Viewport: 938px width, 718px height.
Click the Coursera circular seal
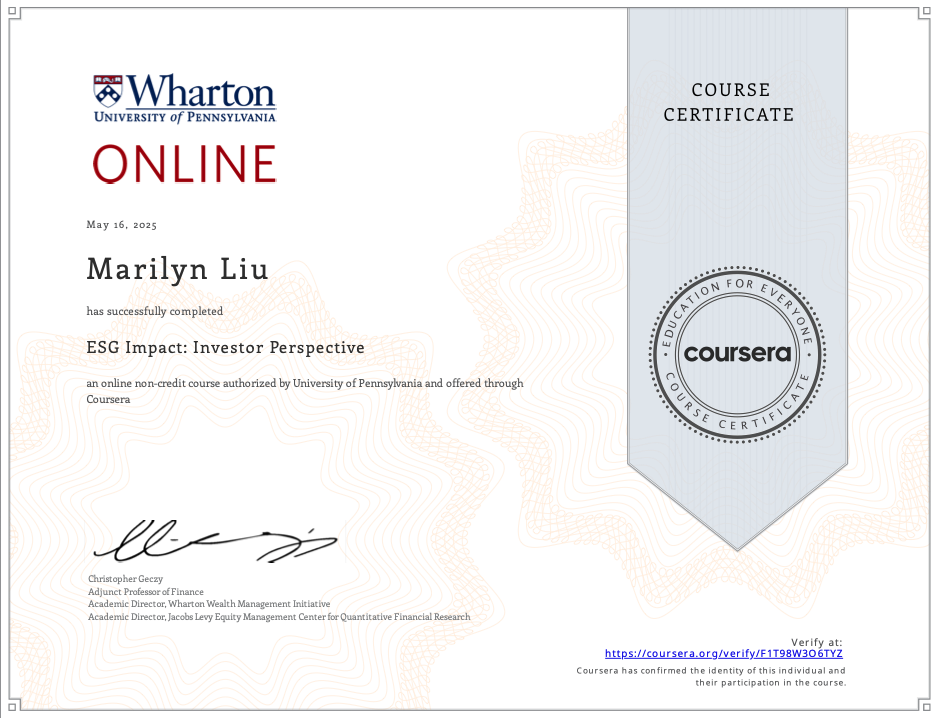click(737, 354)
